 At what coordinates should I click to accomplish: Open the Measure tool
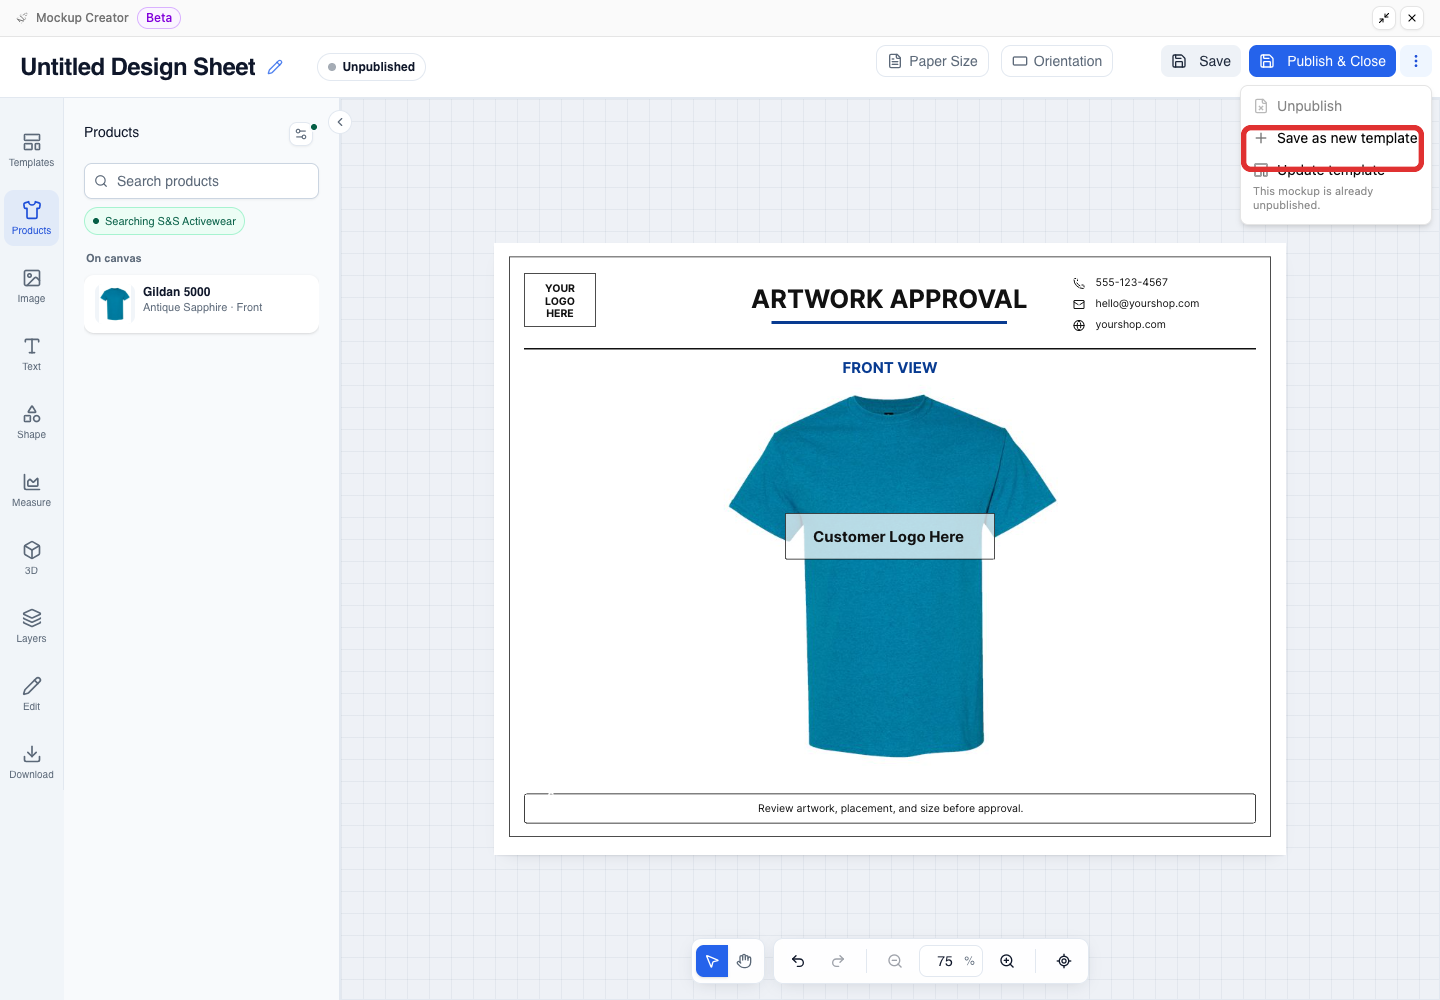tap(31, 490)
